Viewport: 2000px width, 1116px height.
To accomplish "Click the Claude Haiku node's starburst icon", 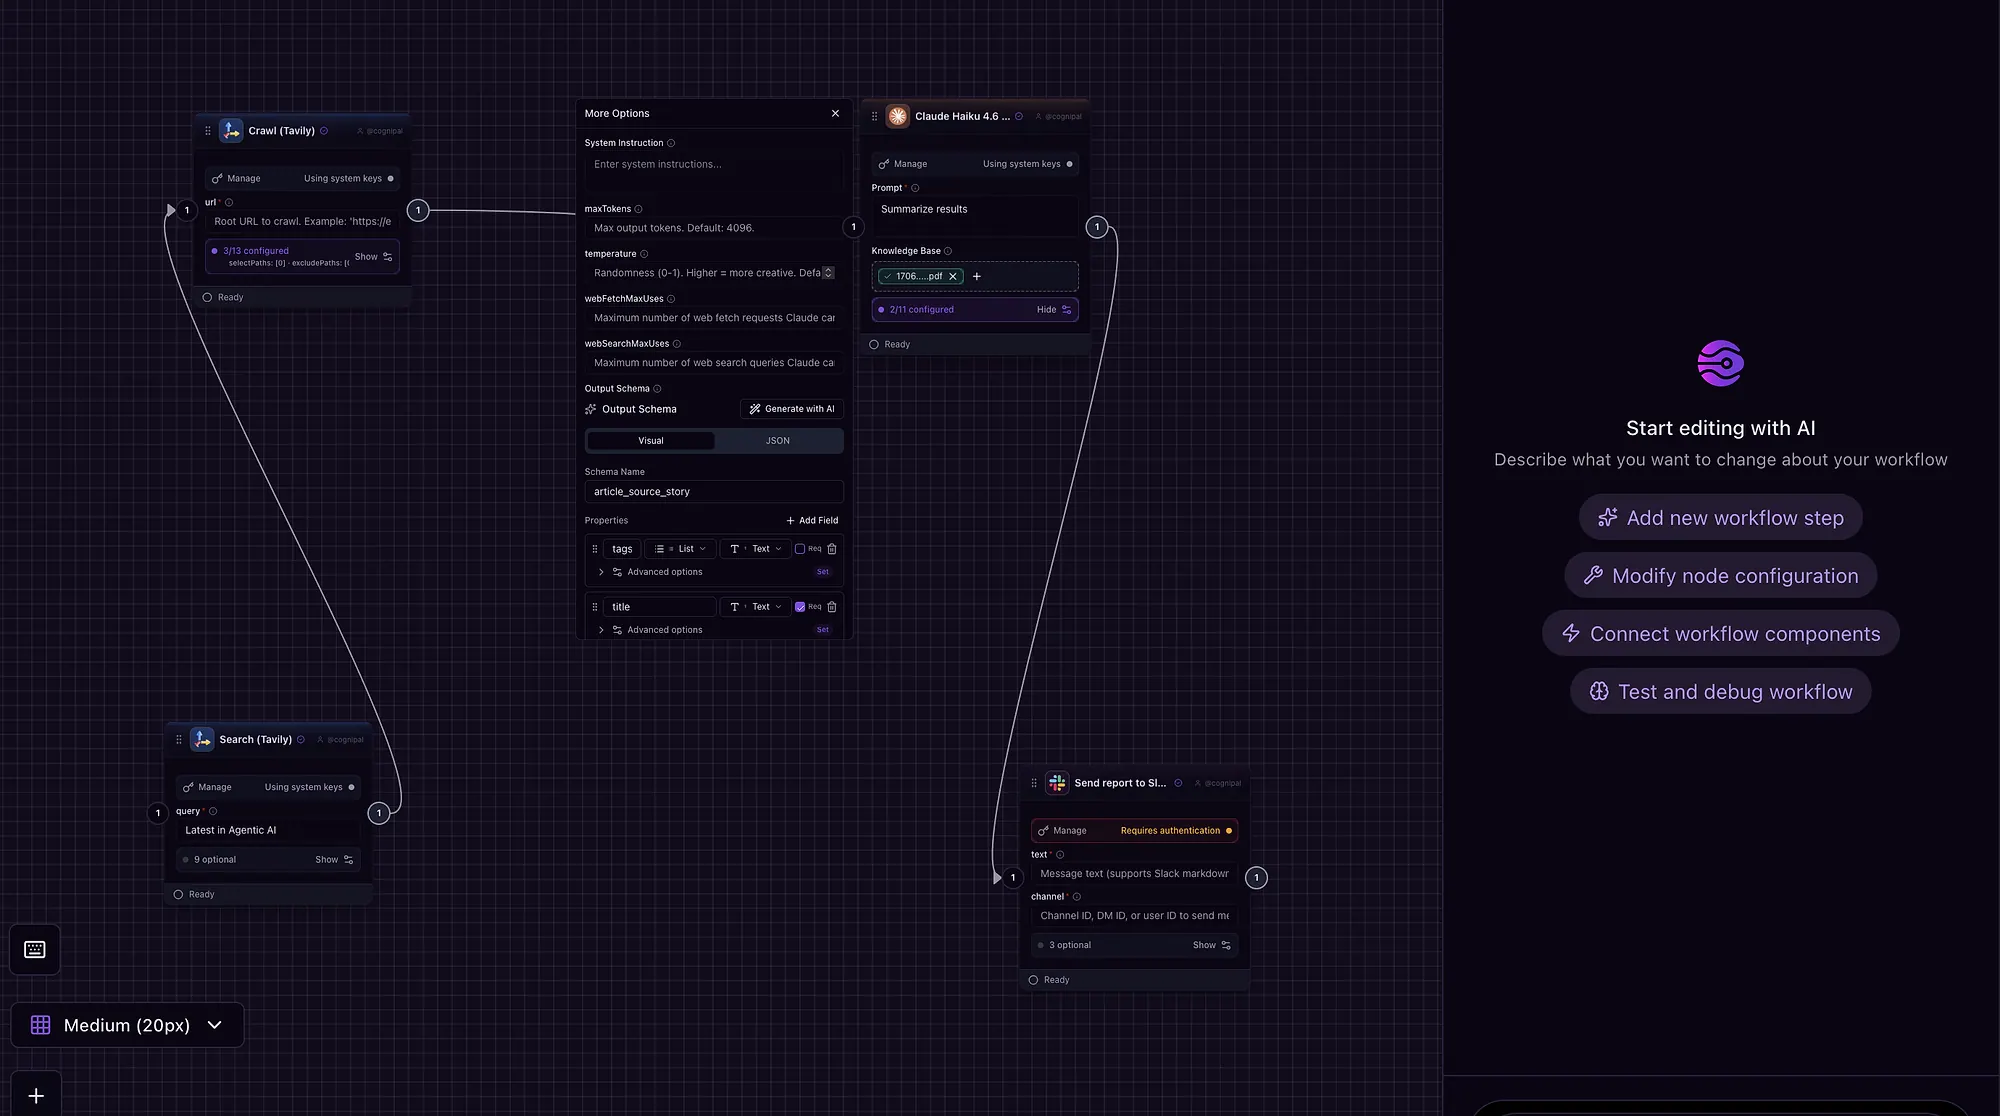I will pyautogui.click(x=897, y=115).
